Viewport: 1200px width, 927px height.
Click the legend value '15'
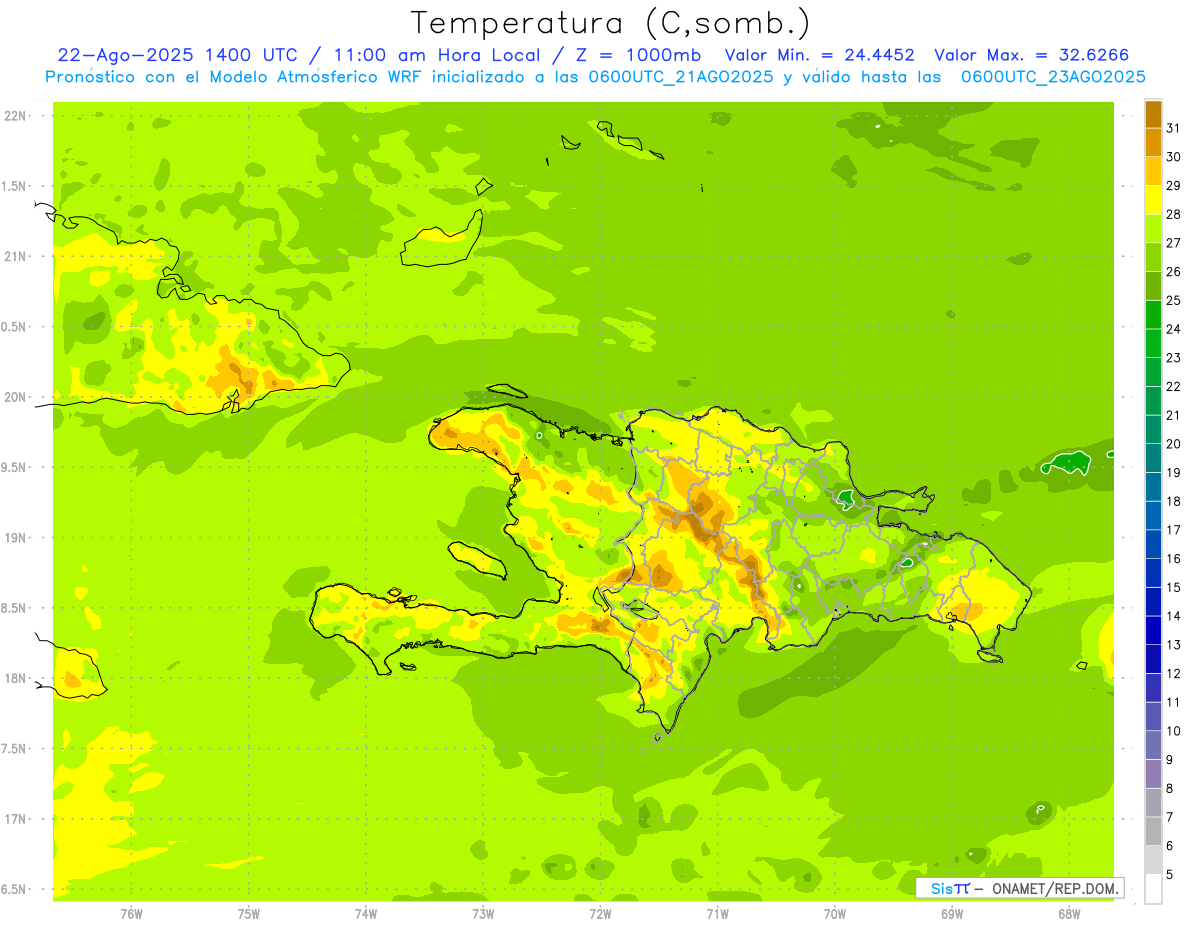point(1174,587)
